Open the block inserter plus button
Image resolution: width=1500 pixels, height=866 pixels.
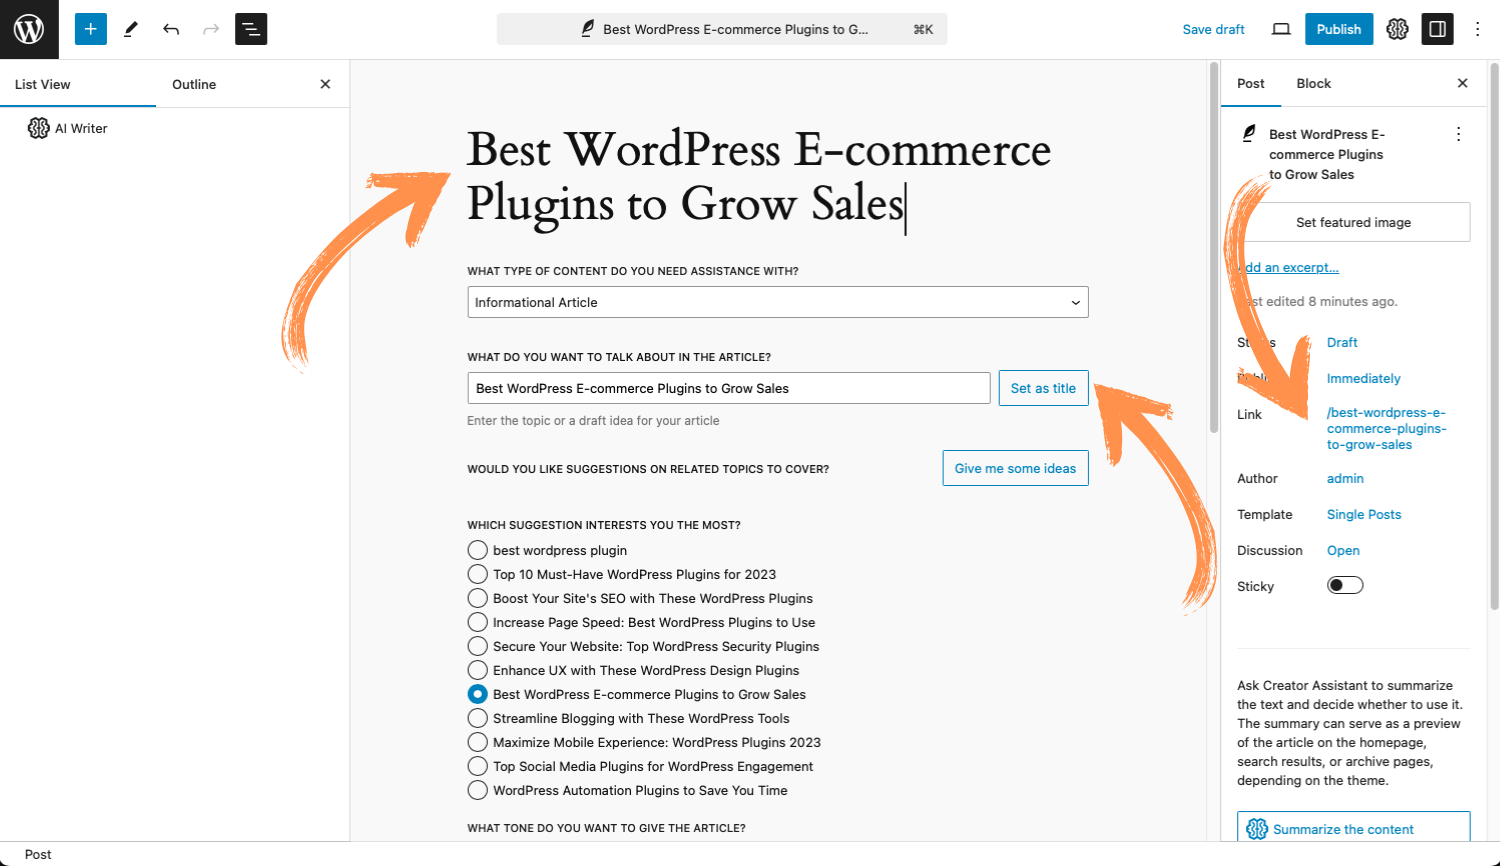pyautogui.click(x=90, y=29)
